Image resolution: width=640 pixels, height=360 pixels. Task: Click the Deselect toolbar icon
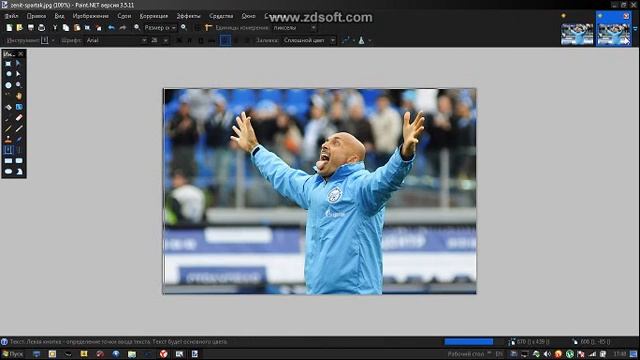[98, 28]
